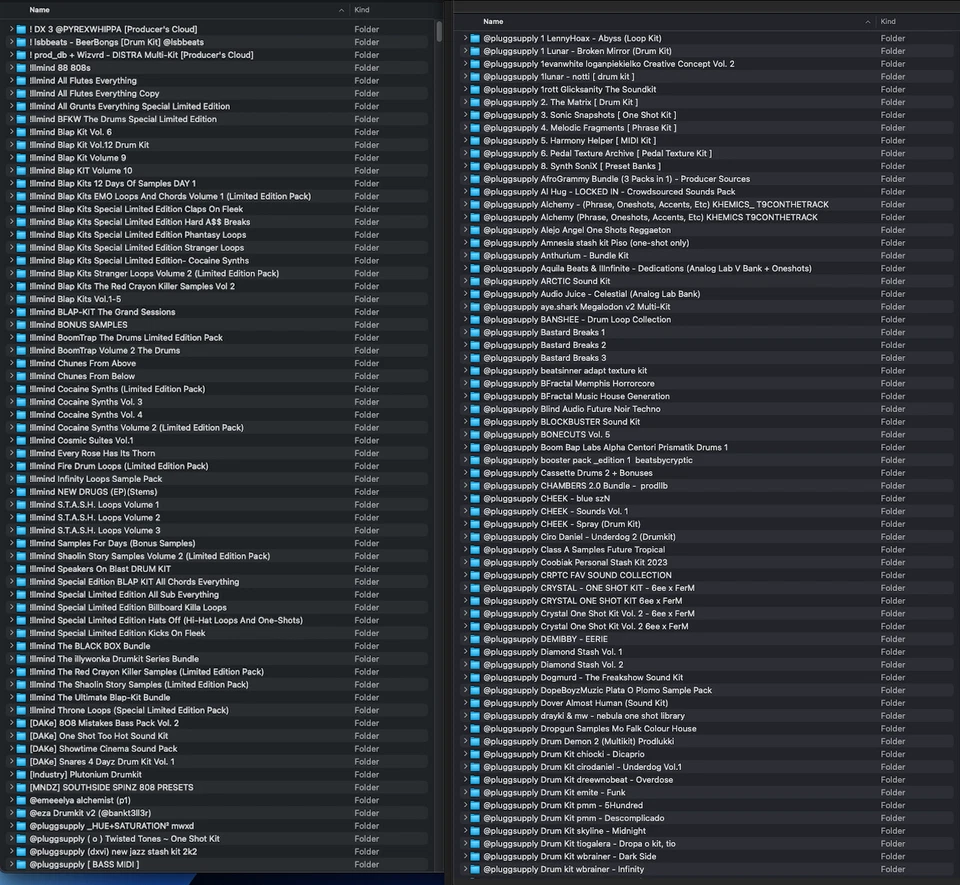
Task: Click folder icon of !llmind Cosmic Suites Vol.1
Action: pos(21,441)
